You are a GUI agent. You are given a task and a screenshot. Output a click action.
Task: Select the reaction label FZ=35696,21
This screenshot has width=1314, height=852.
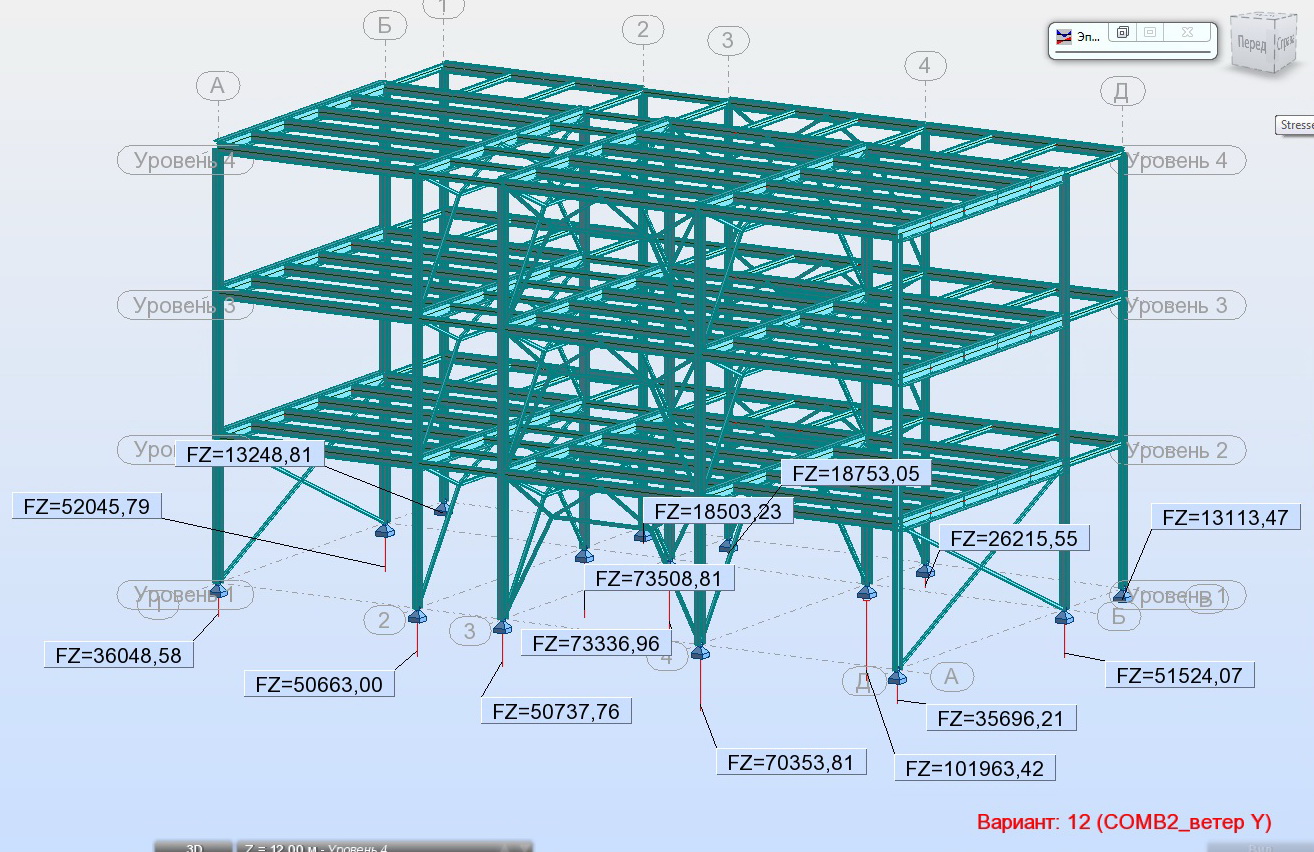point(1002,717)
